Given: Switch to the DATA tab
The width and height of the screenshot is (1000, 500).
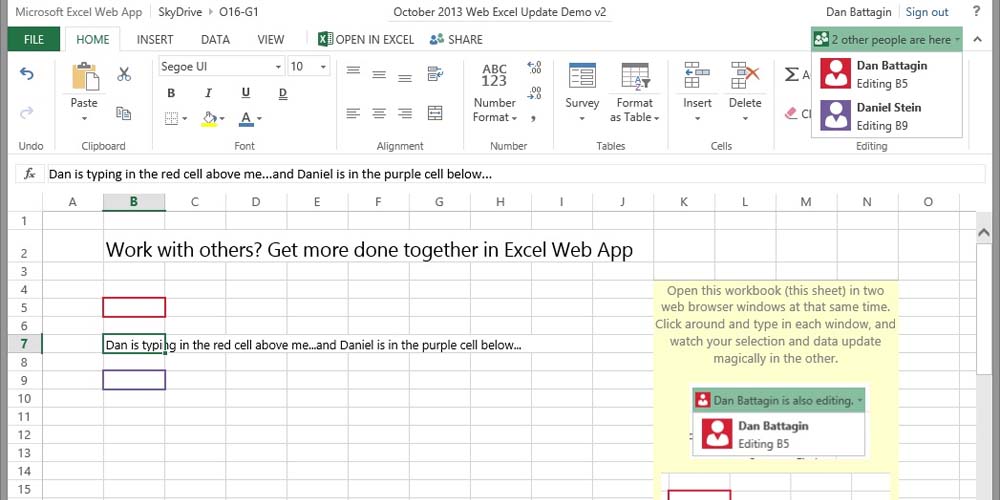Looking at the screenshot, I should click(215, 40).
